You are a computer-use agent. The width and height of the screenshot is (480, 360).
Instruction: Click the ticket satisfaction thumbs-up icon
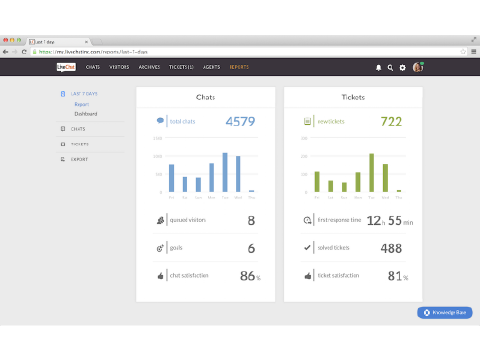click(x=308, y=276)
